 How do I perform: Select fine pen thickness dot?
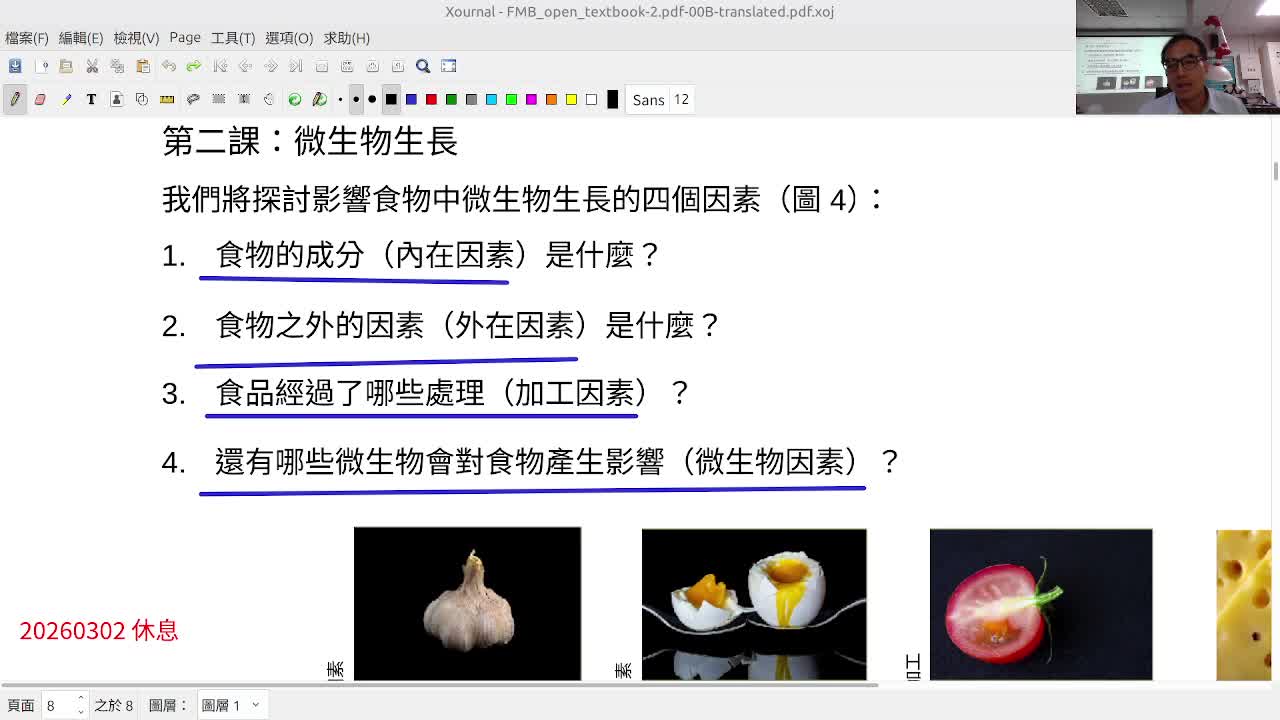click(x=340, y=99)
